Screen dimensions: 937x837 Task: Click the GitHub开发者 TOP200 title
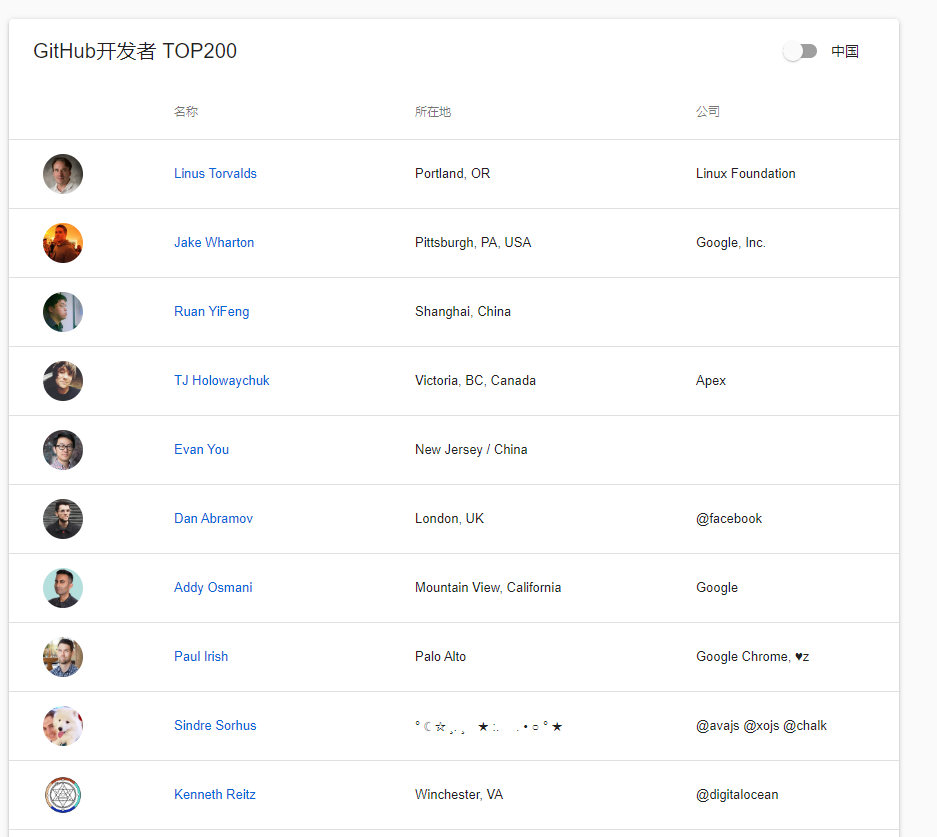coord(135,50)
